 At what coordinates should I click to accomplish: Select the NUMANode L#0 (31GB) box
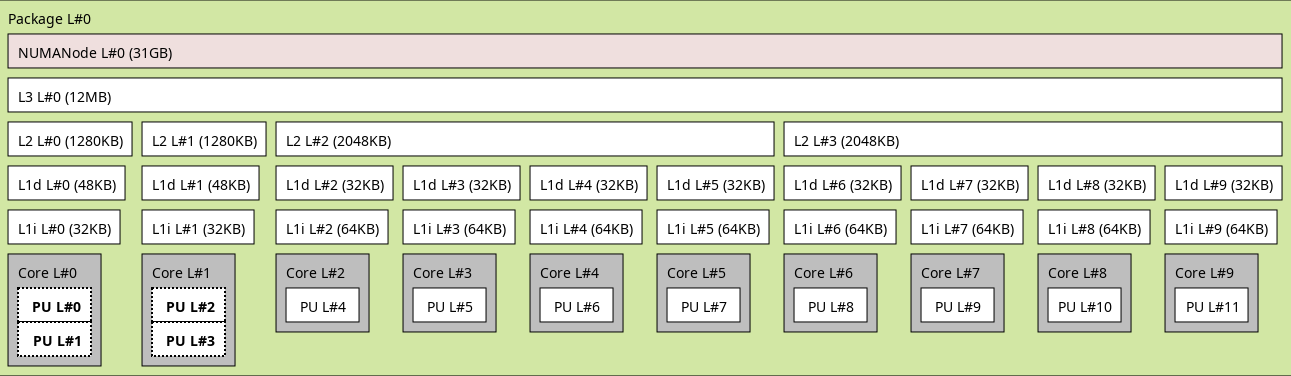[x=645, y=52]
